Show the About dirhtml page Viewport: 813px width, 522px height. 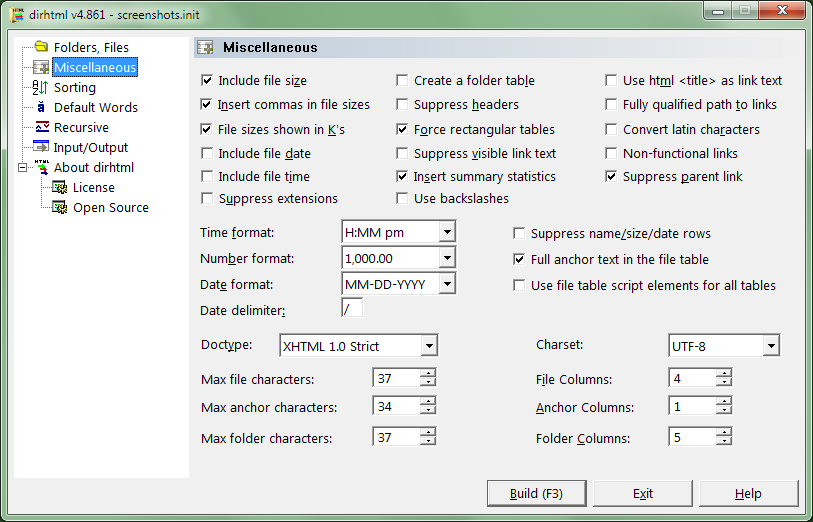tap(94, 167)
